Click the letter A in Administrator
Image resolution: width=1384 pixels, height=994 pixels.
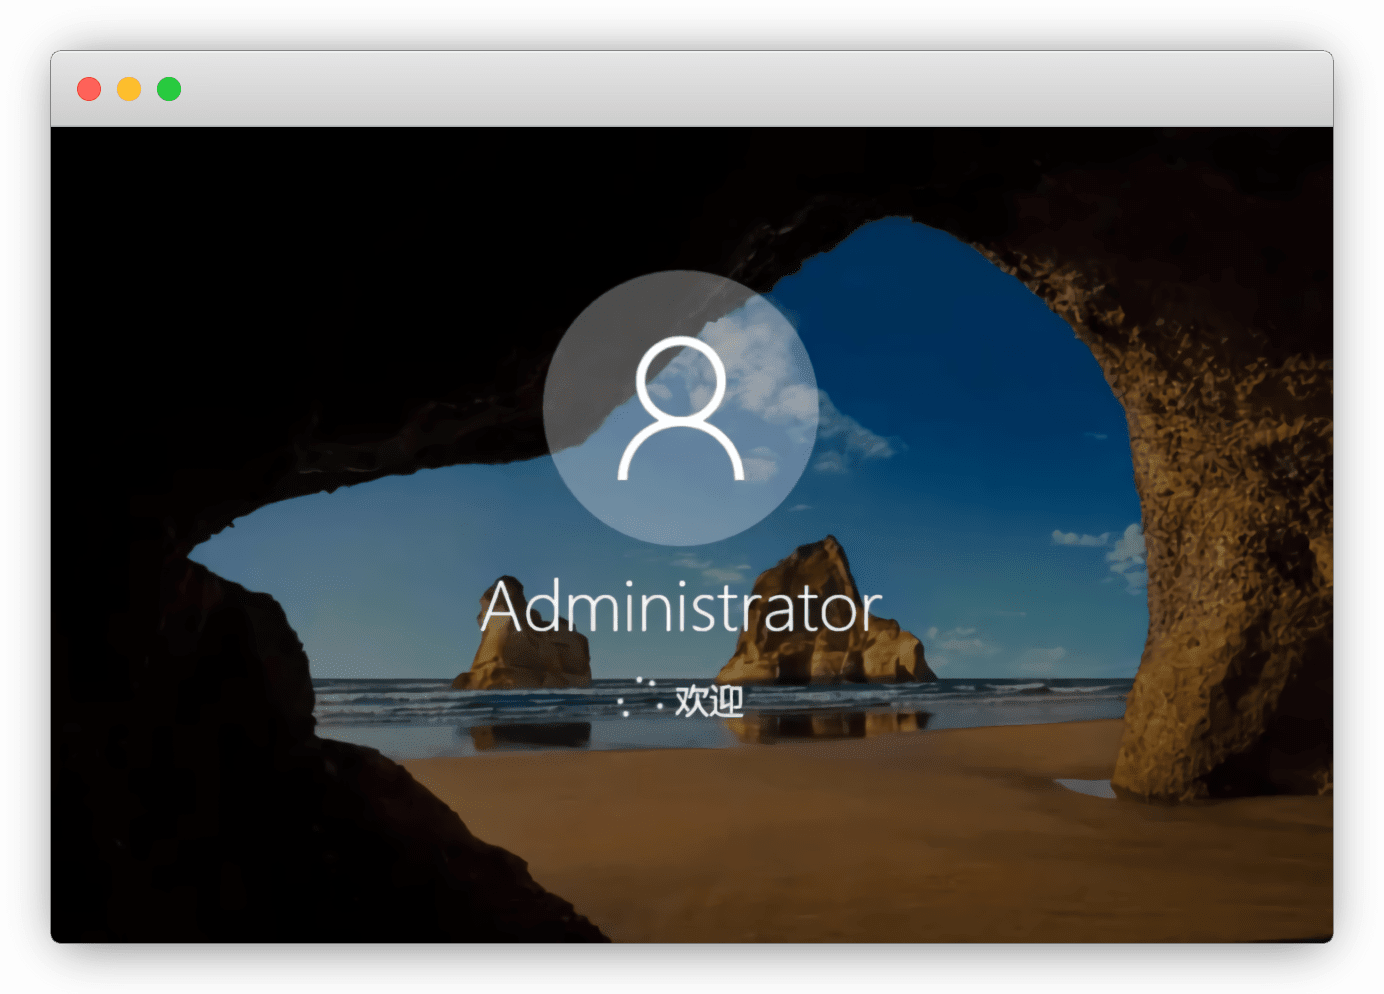tap(504, 607)
